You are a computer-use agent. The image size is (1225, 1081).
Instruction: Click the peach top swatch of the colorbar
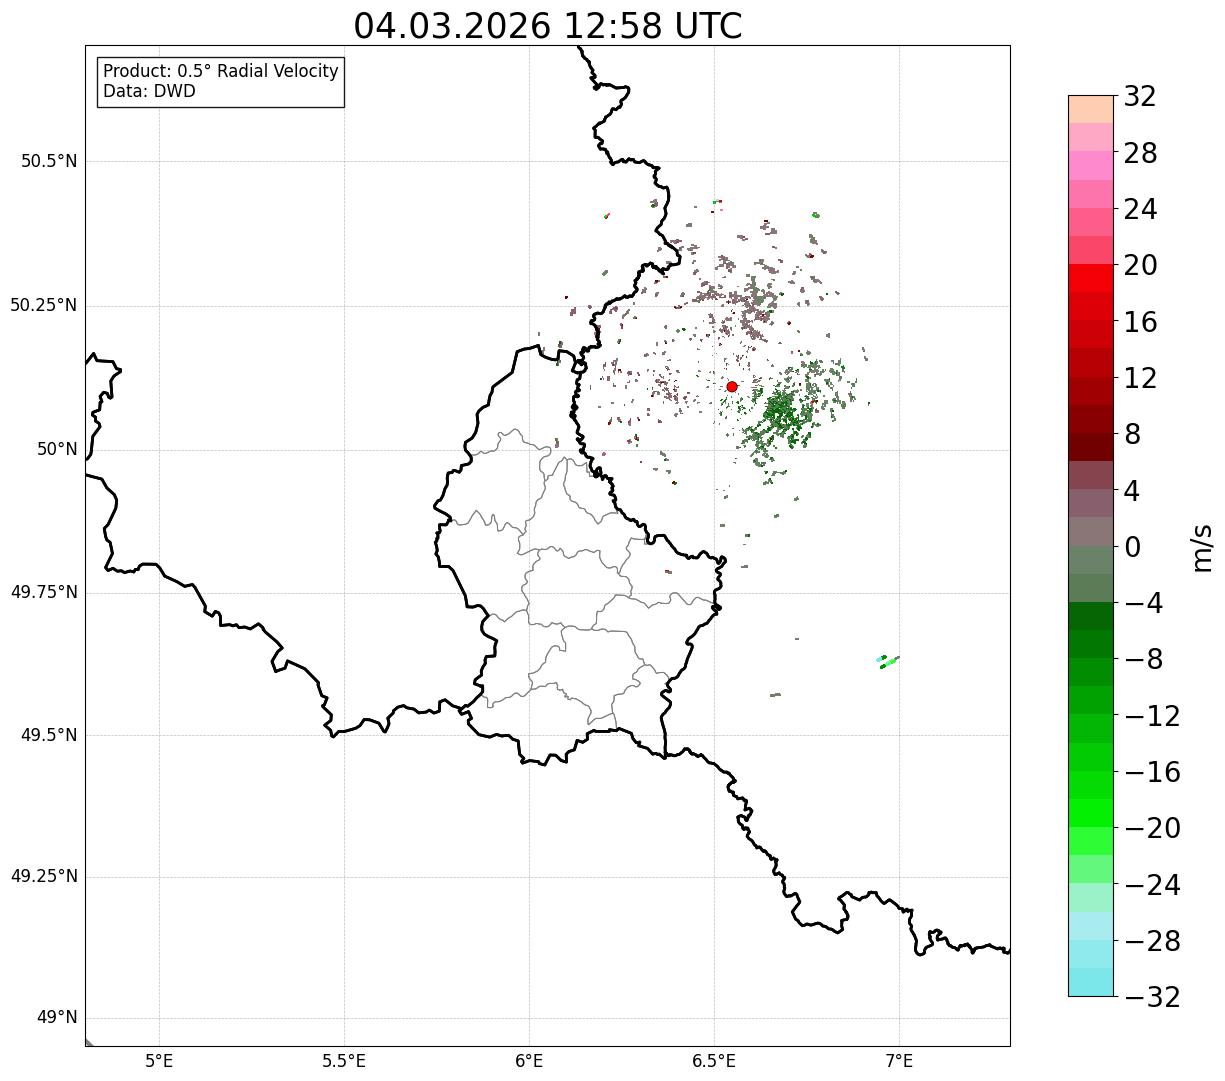tap(1091, 109)
